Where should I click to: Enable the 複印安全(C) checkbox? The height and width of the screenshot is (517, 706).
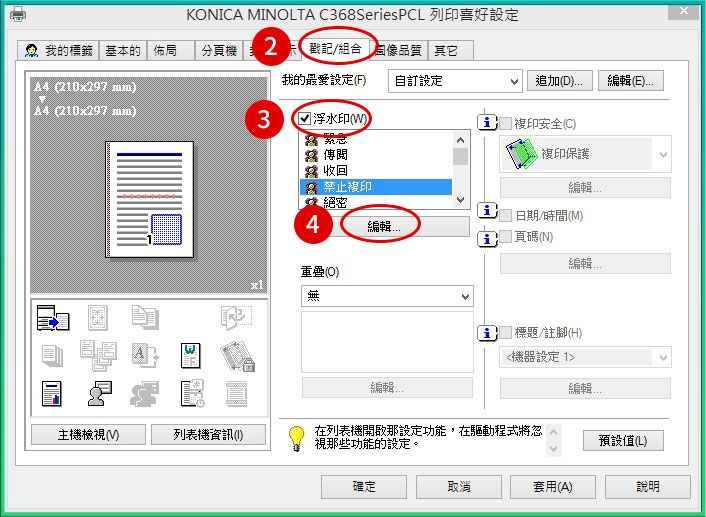[506, 123]
